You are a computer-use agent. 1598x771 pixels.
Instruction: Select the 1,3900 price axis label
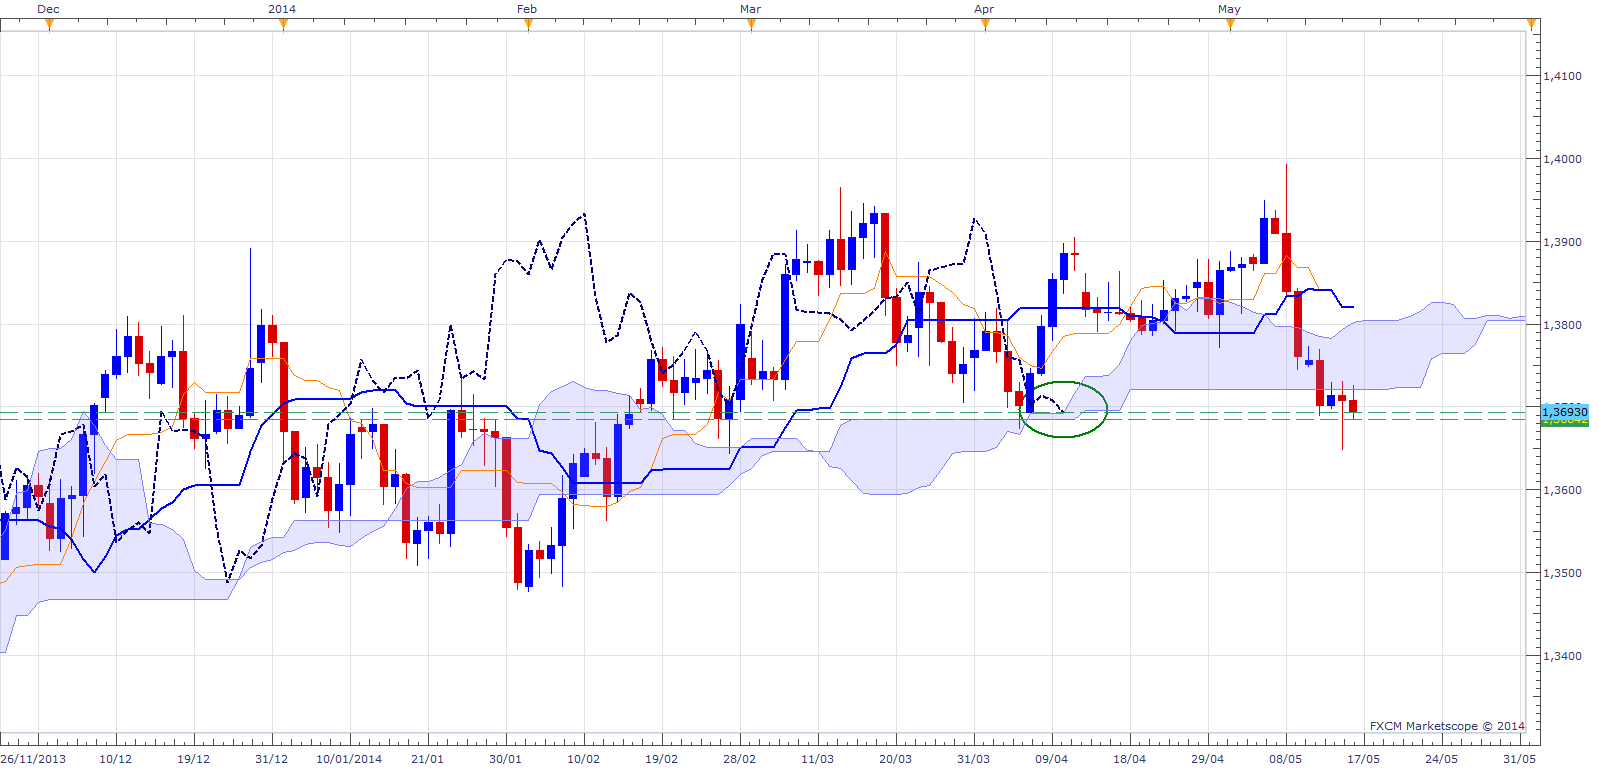pyautogui.click(x=1563, y=242)
